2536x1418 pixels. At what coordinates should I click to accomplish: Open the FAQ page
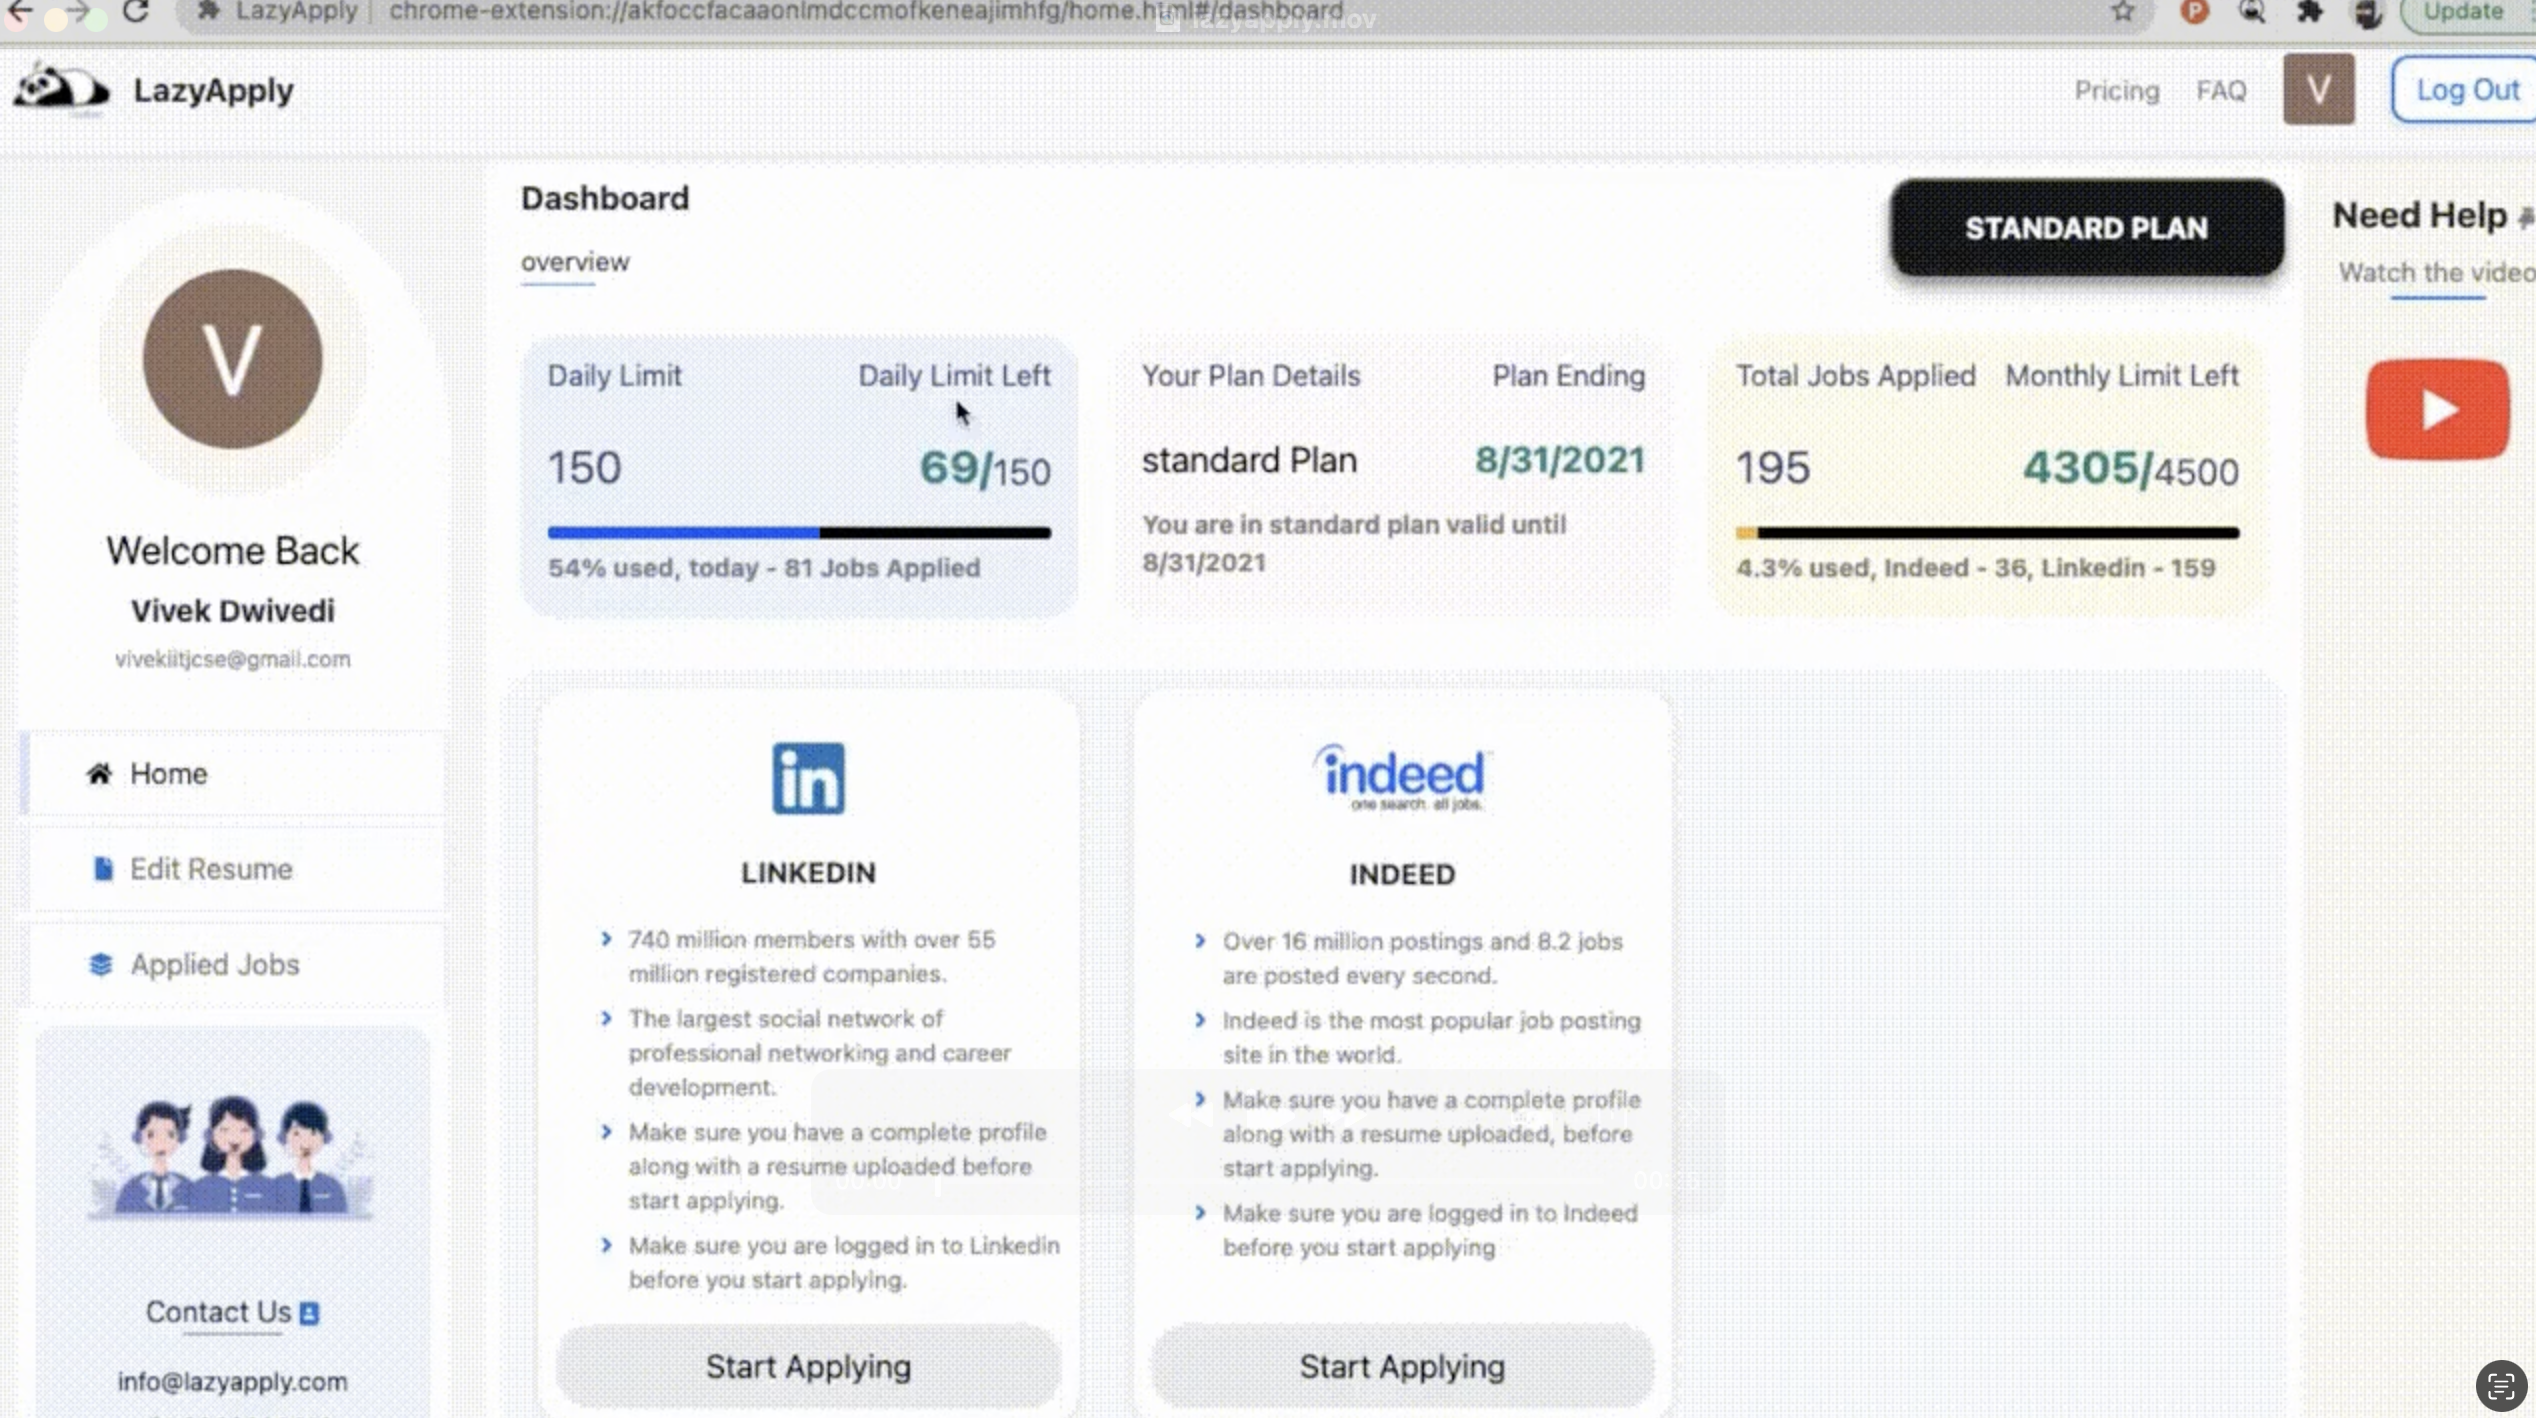pos(2221,90)
